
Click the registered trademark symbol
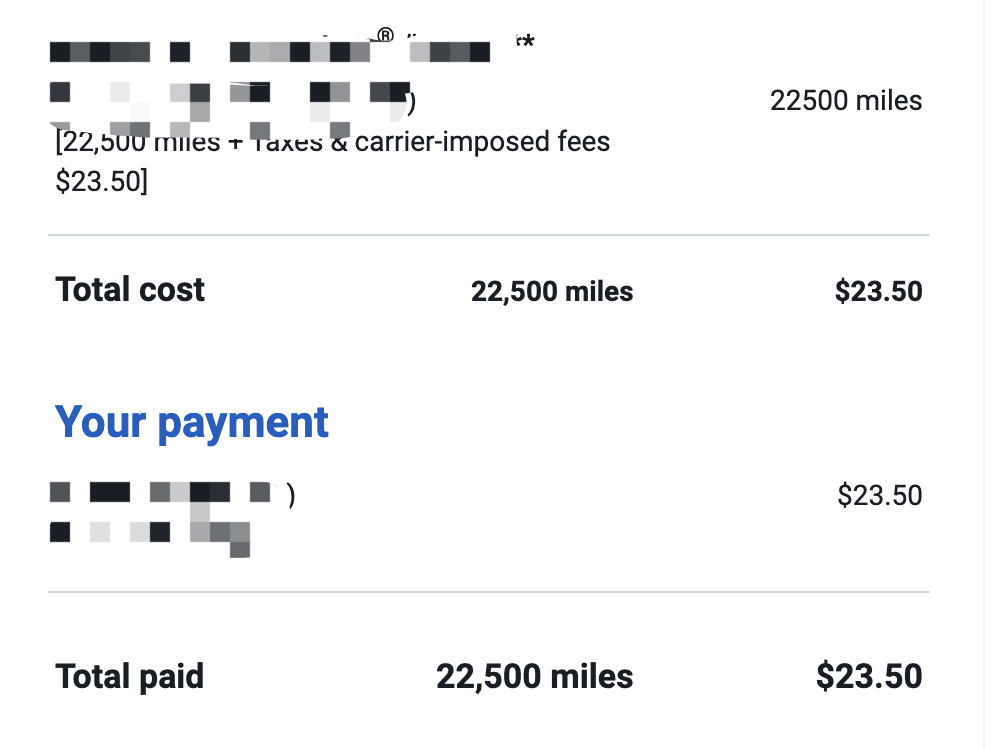pyautogui.click(x=385, y=35)
